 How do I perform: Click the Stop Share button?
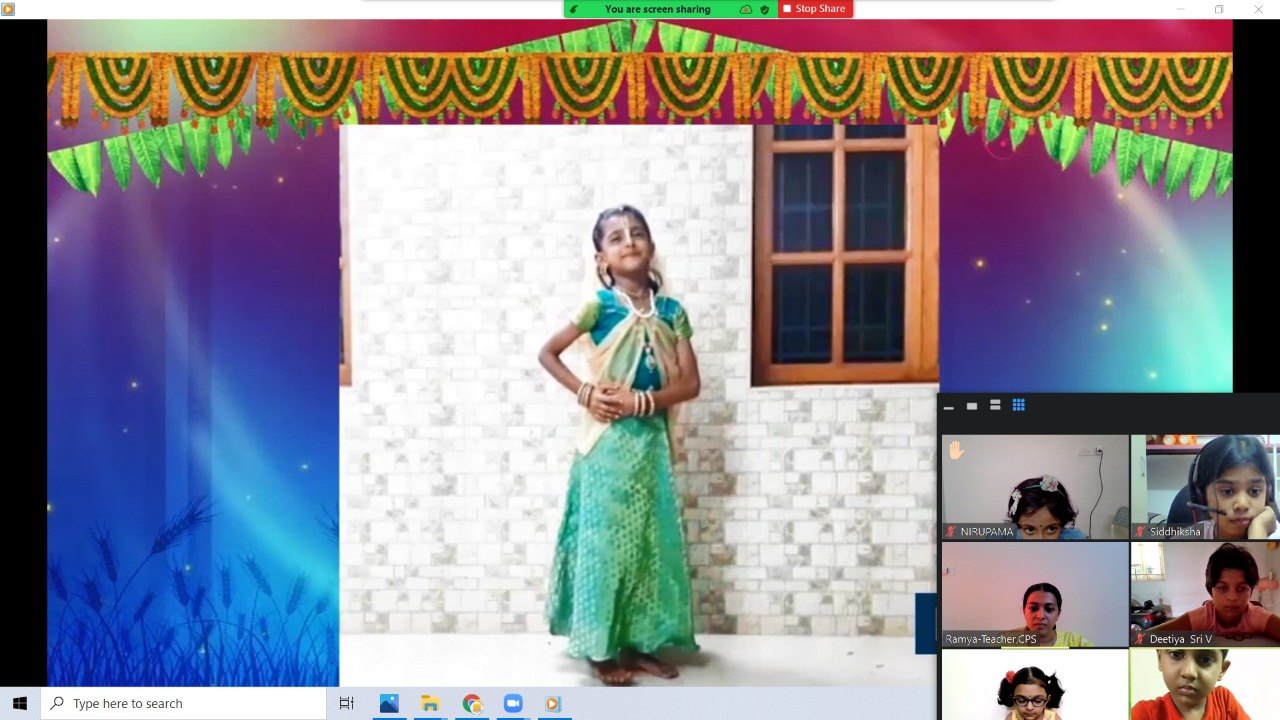pos(814,9)
